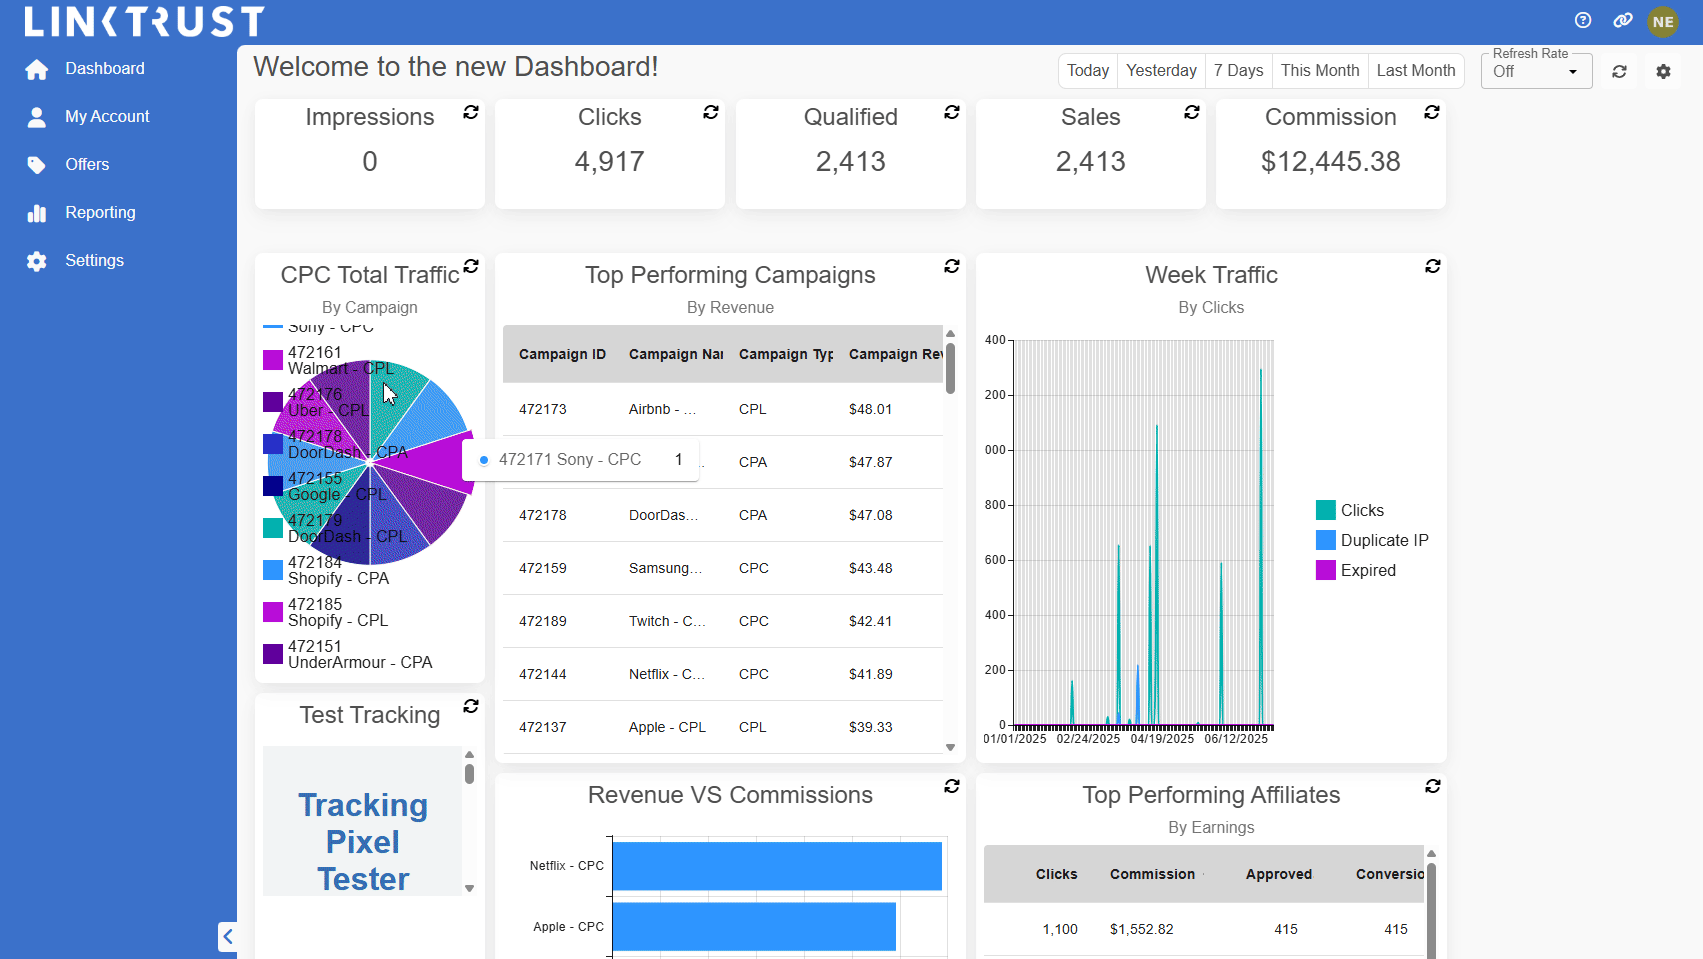Open the Dashboard menu item label

105,68
